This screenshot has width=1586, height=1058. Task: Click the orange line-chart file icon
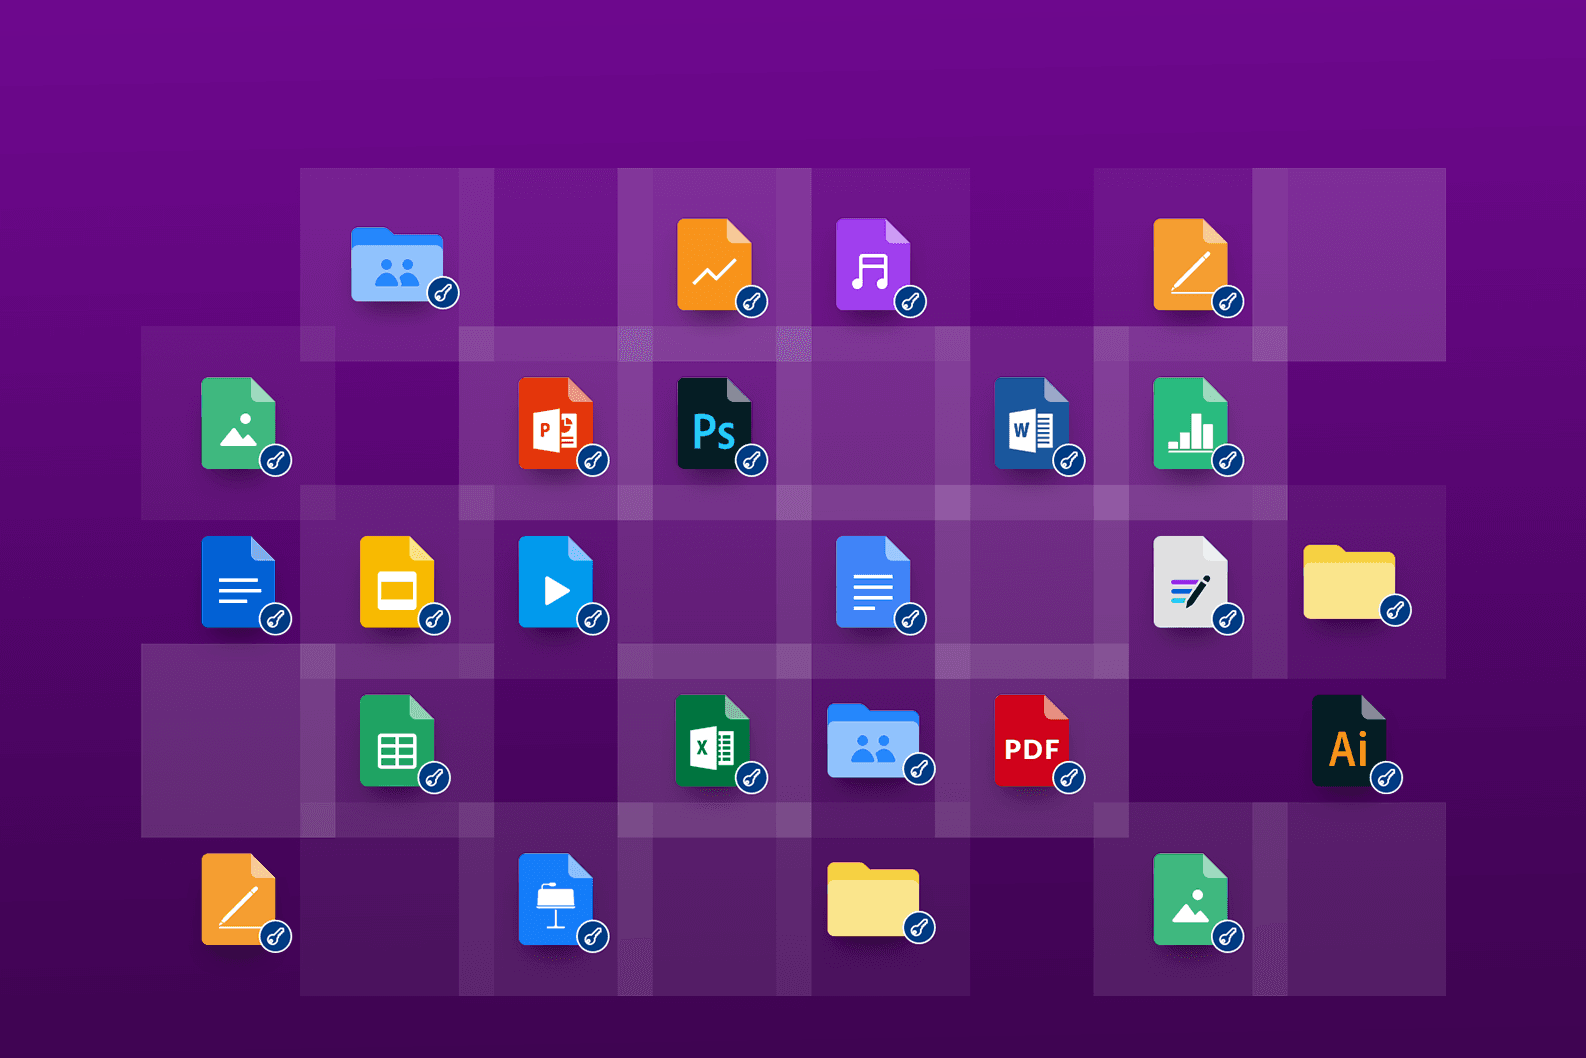tap(714, 264)
